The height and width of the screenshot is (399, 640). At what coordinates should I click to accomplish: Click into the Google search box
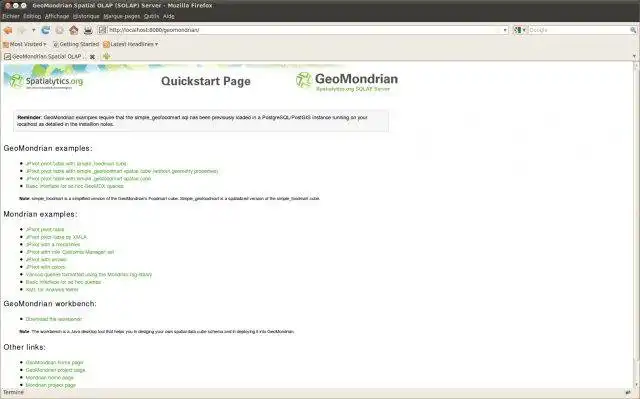[579, 30]
